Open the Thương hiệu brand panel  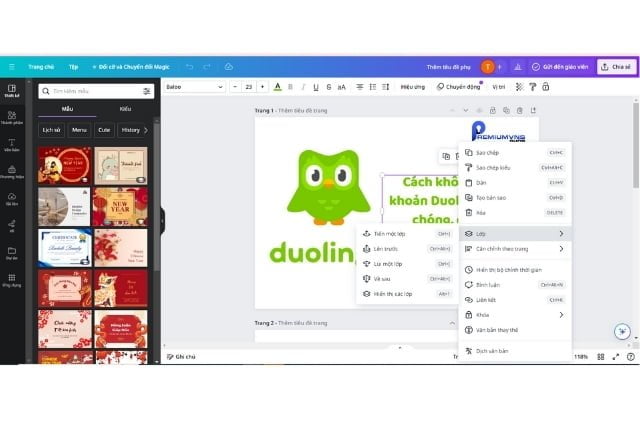point(12,172)
